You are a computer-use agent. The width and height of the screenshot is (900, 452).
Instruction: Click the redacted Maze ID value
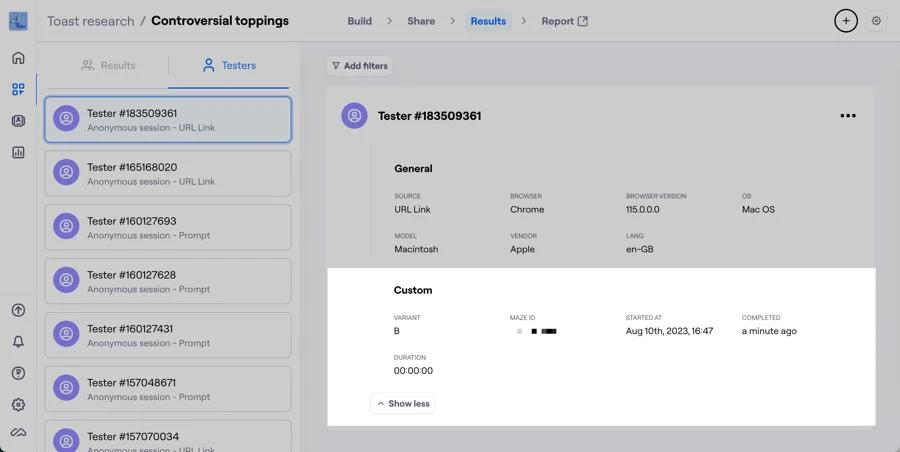click(536, 331)
